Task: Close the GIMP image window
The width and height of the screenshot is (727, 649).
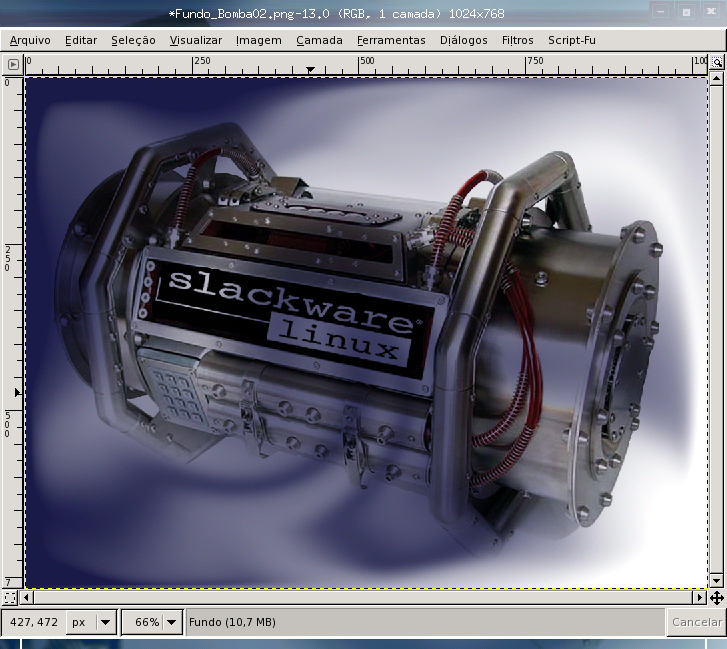Action: [x=711, y=12]
